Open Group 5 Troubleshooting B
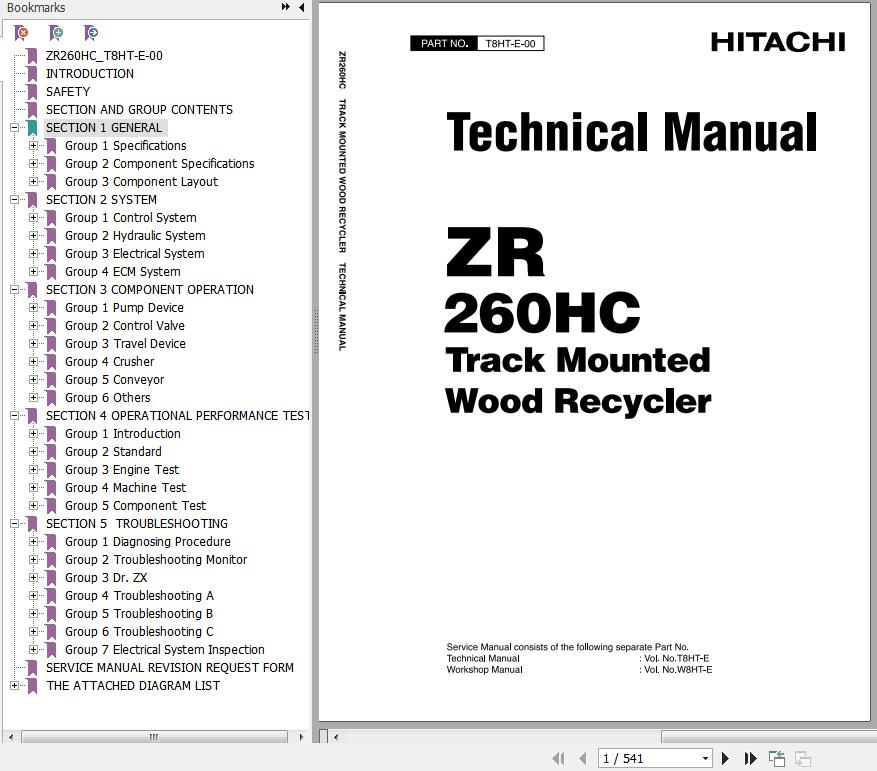Viewport: 877px width, 771px height. tap(139, 614)
